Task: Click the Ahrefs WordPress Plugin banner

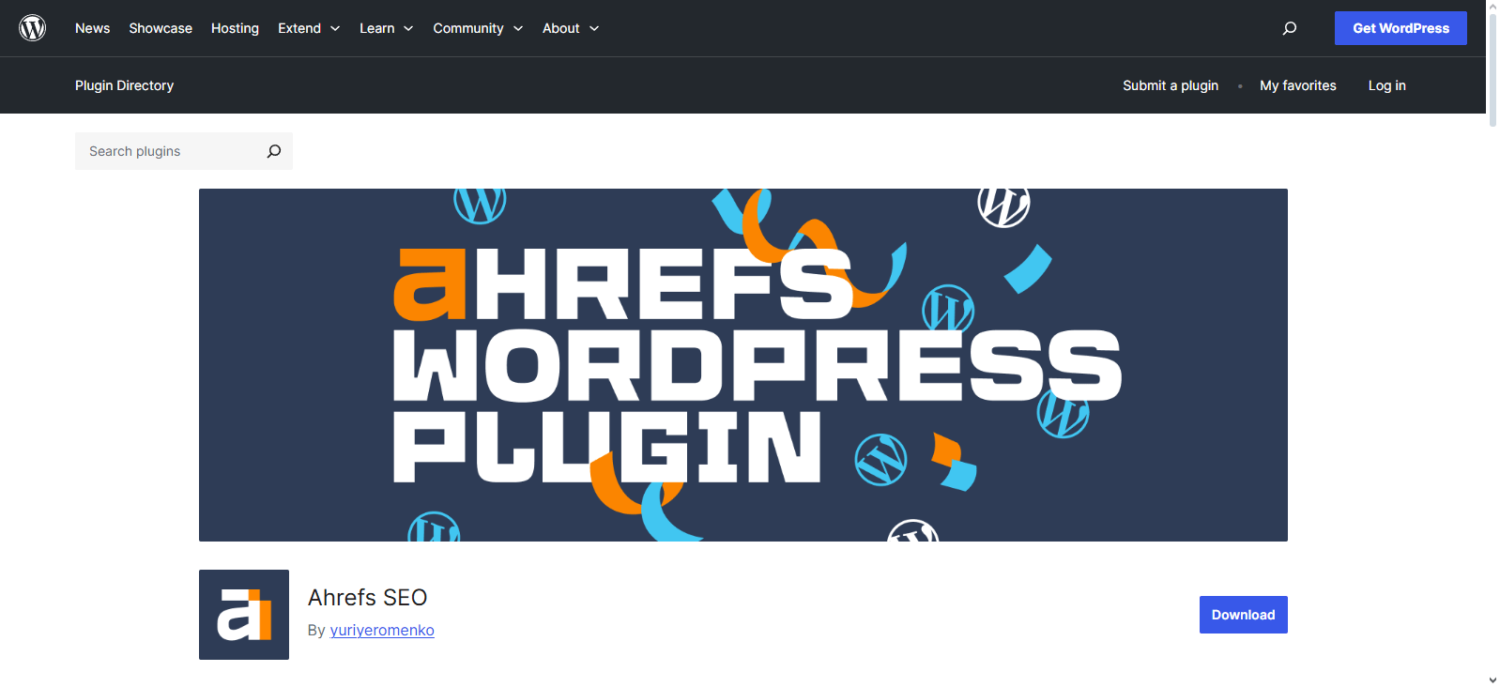Action: [x=743, y=365]
